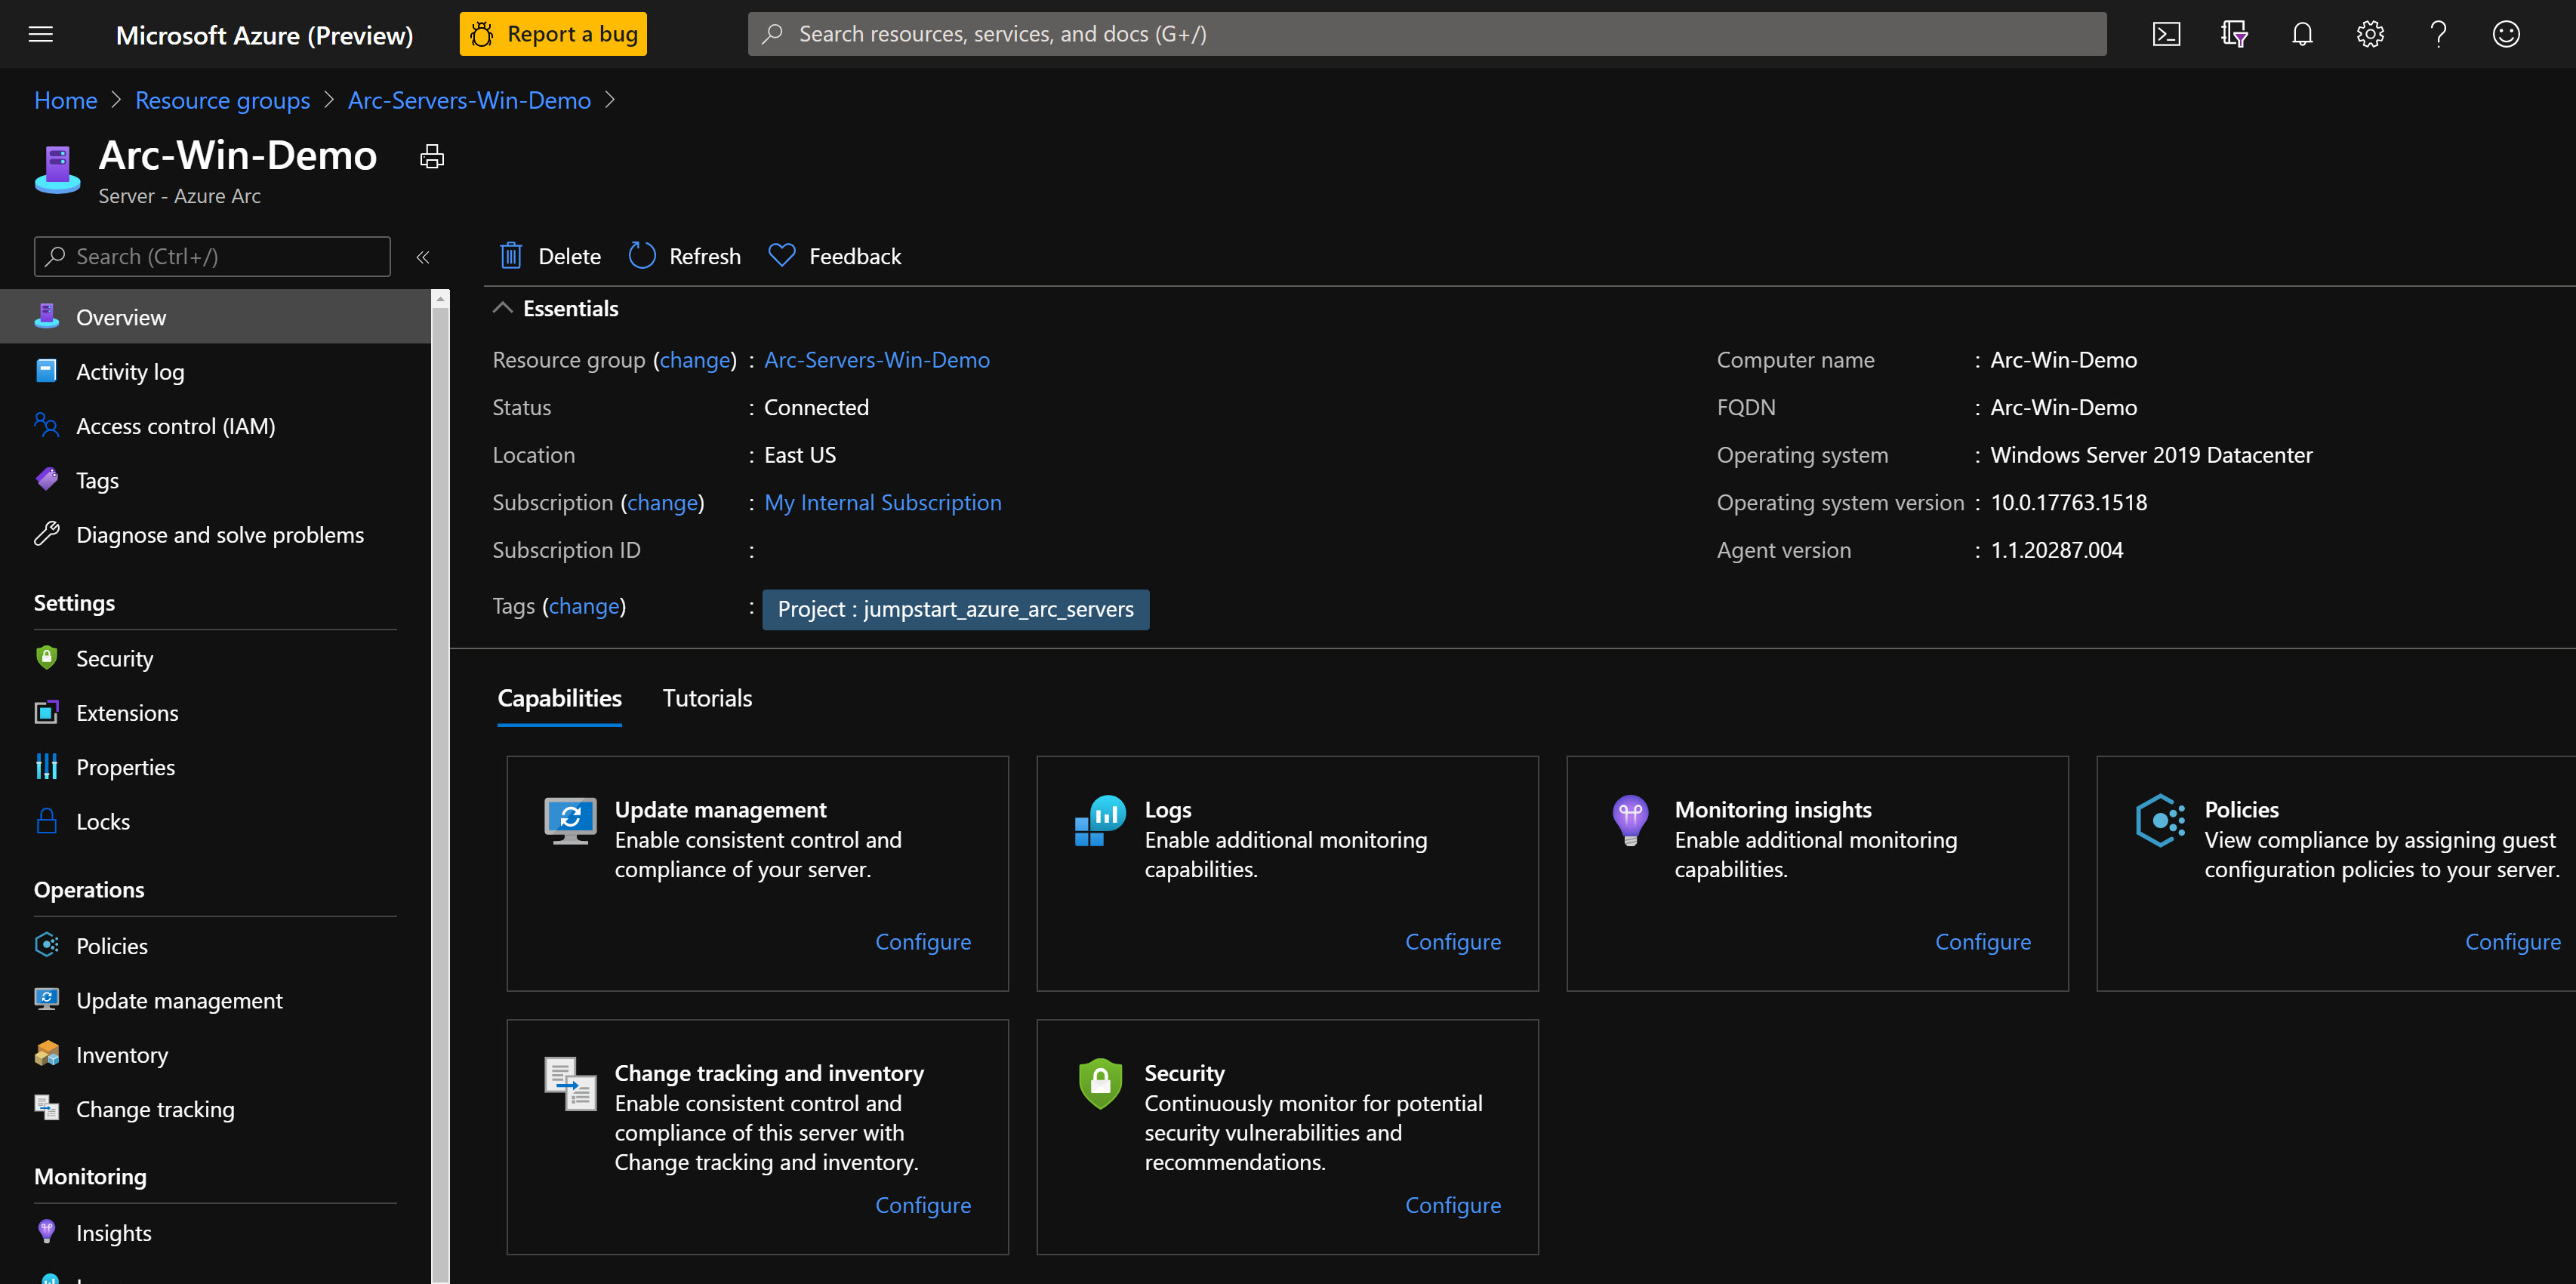Open My Internal Subscription link
Viewport: 2576px width, 1284px height.
883,503
